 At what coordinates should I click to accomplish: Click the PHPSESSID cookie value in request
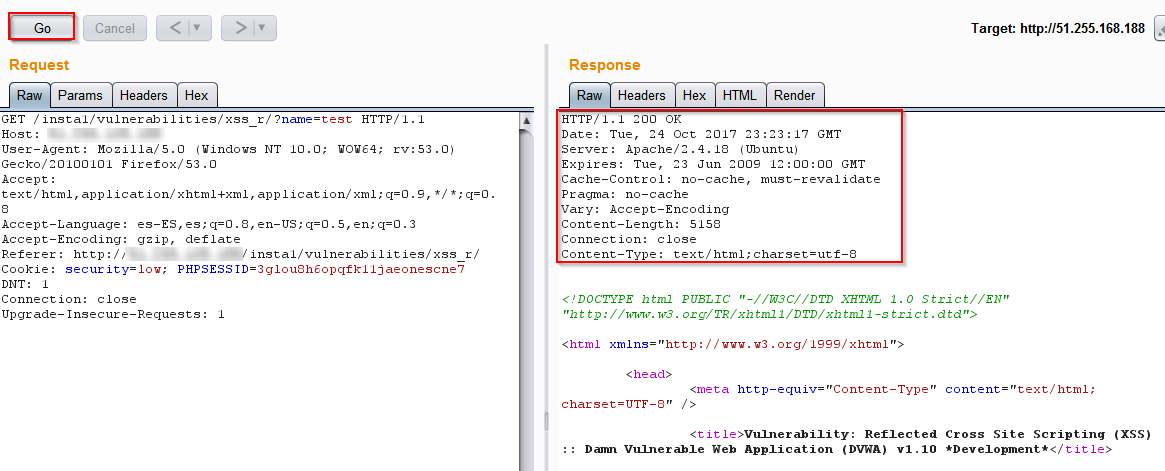tap(360, 269)
